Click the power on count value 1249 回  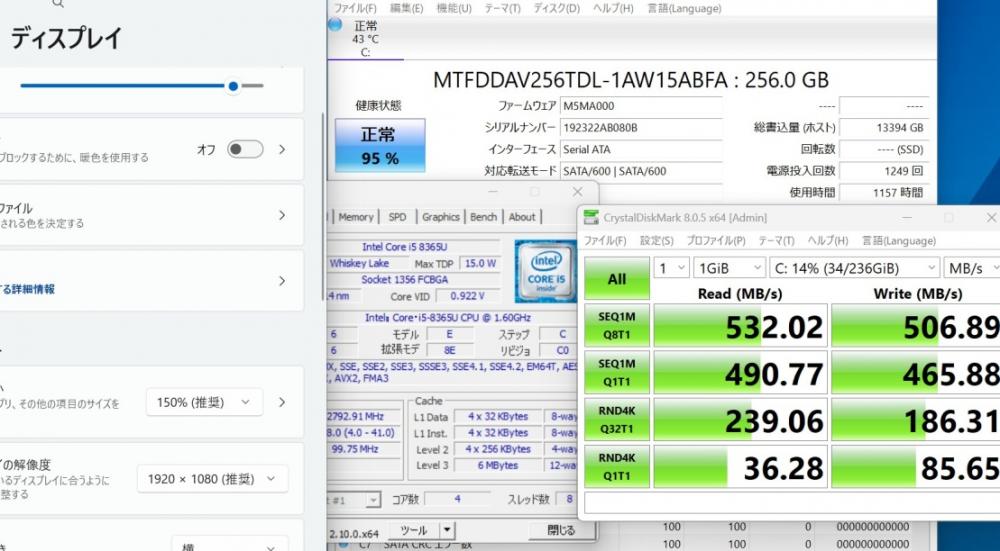[884, 171]
